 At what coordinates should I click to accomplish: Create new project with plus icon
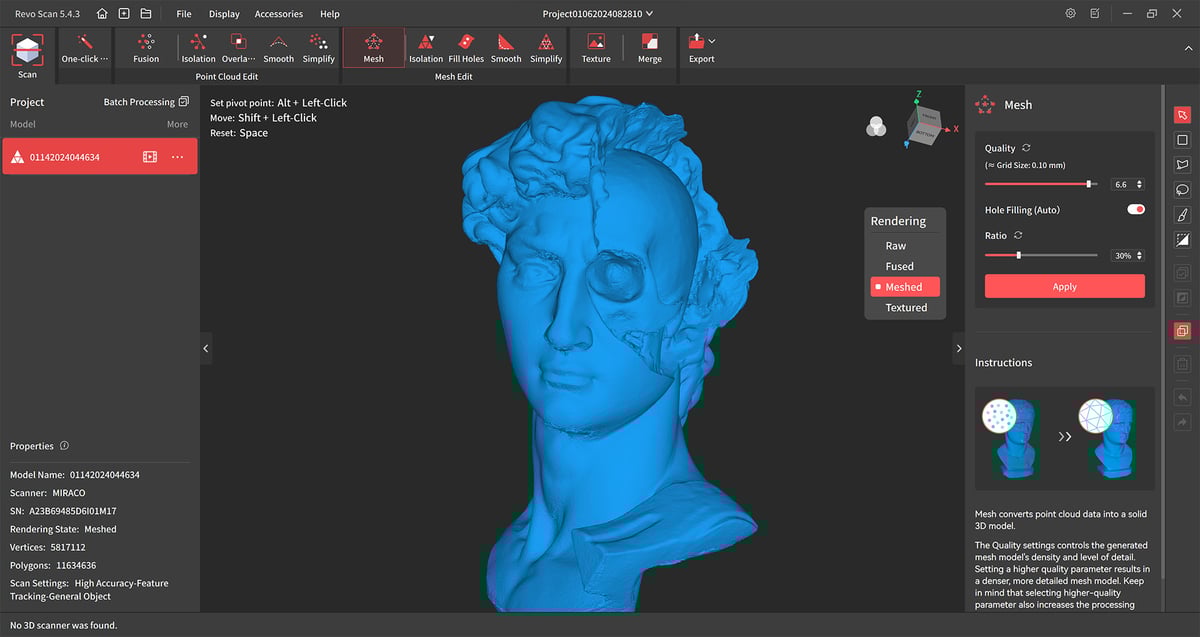click(x=124, y=14)
